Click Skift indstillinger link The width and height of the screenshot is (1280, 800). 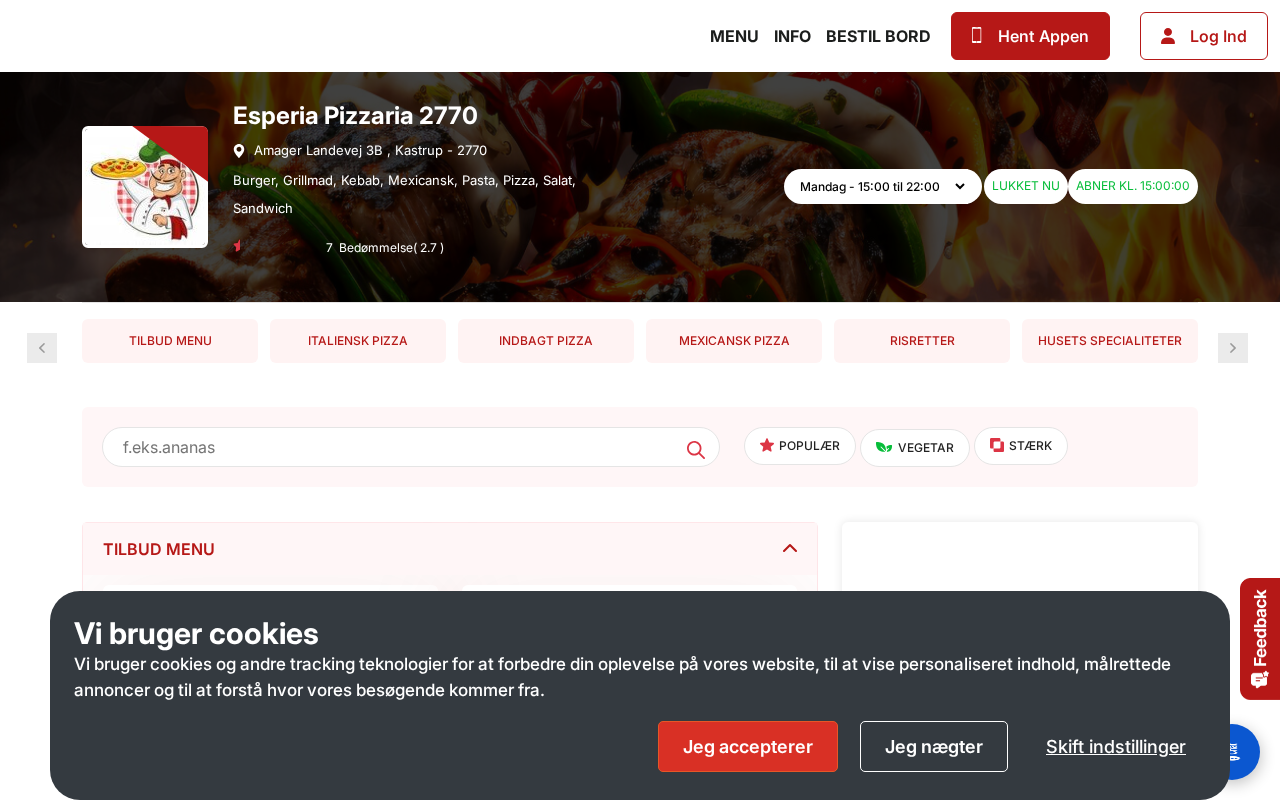pyautogui.click(x=1116, y=746)
